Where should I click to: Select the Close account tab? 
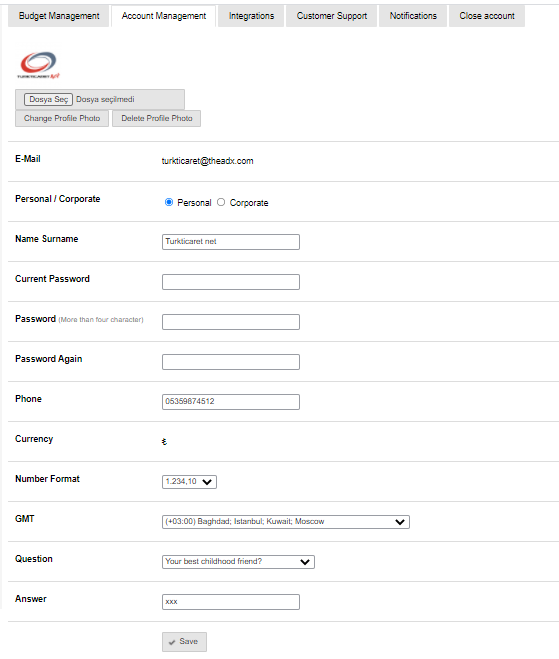[487, 16]
